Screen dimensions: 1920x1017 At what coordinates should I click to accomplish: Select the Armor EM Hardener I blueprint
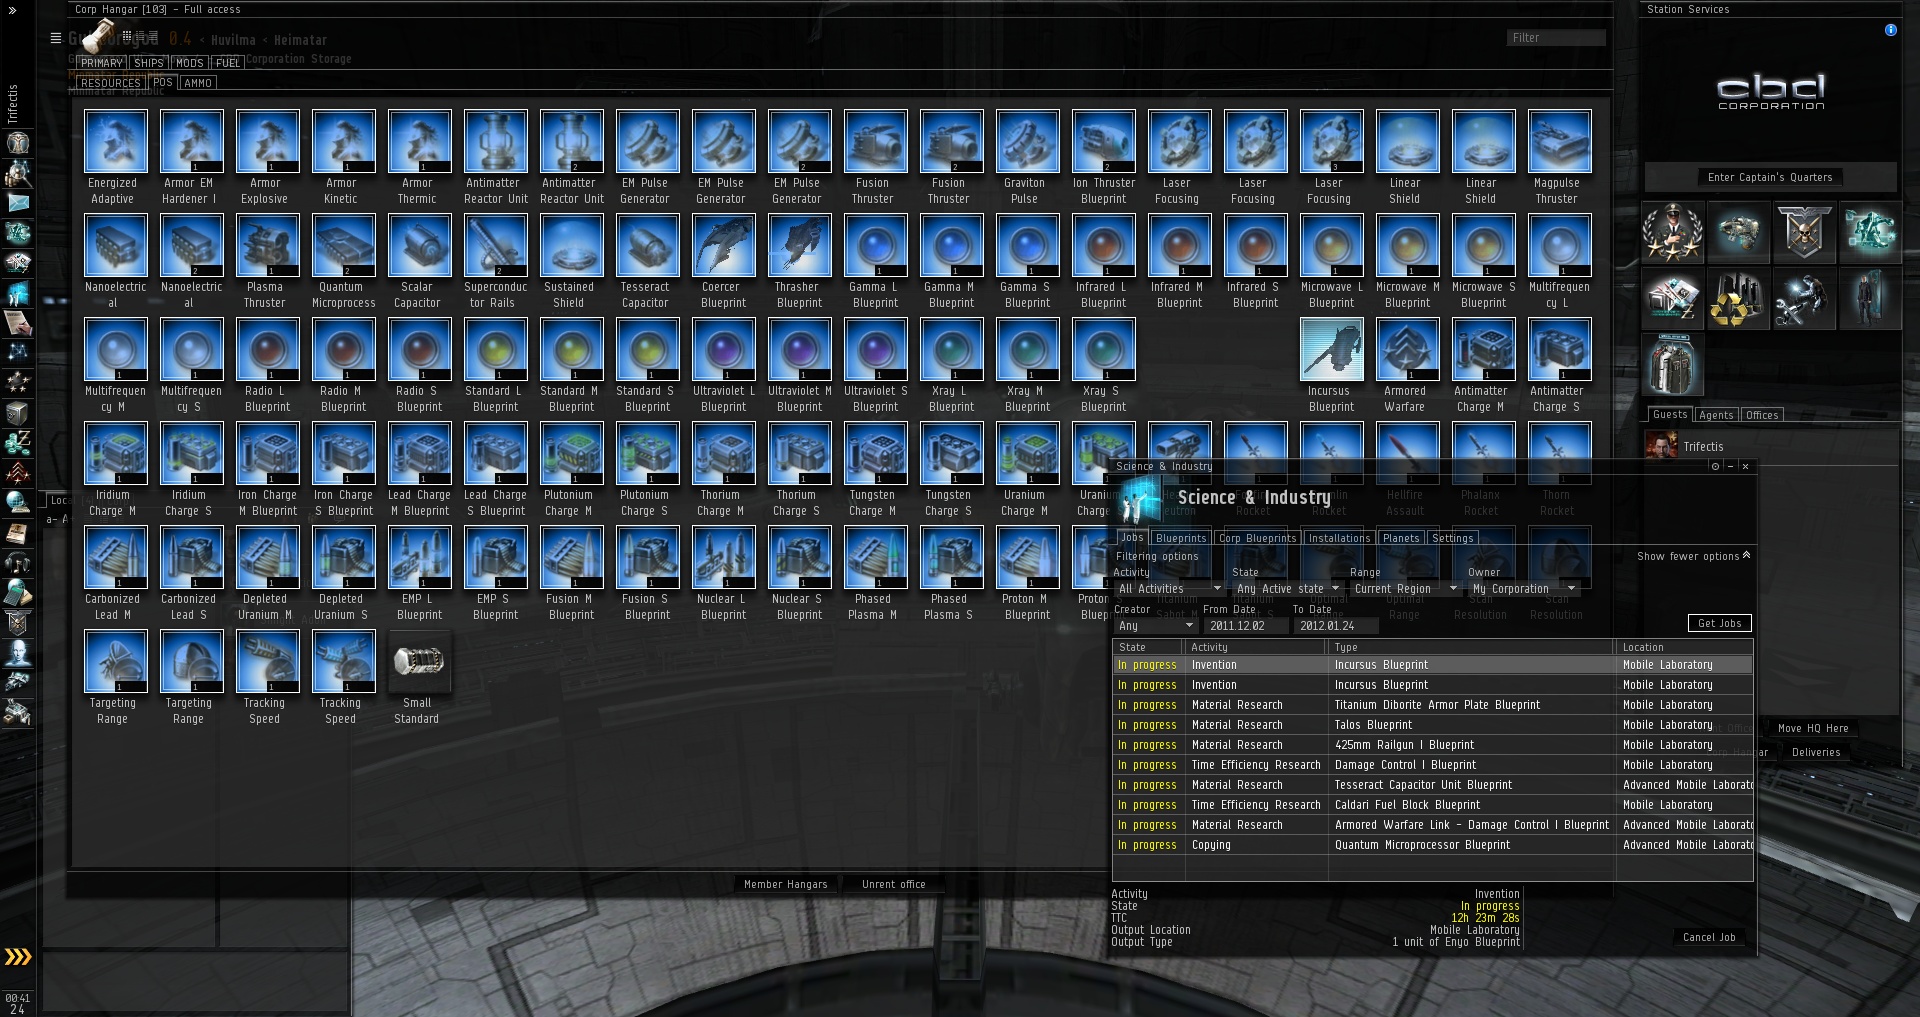point(192,141)
